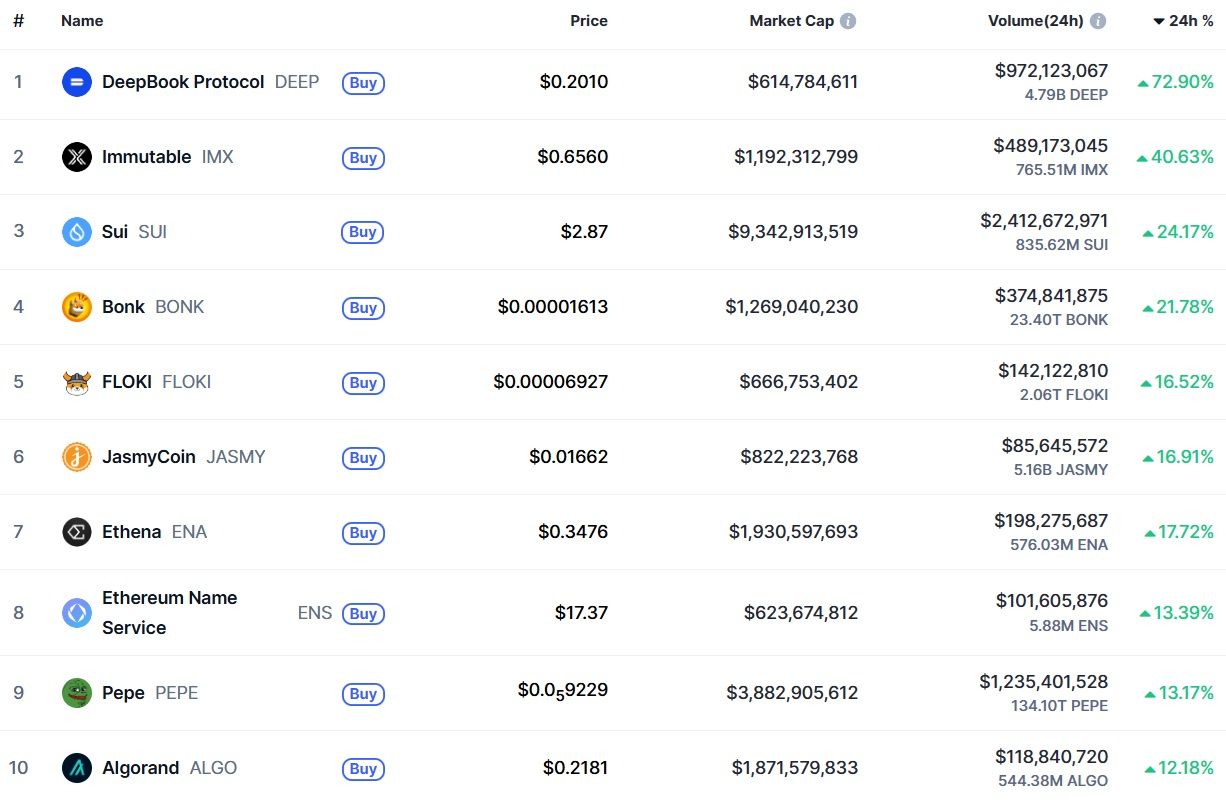
Task: Click the Immutable IMX coin logo
Action: [77, 157]
